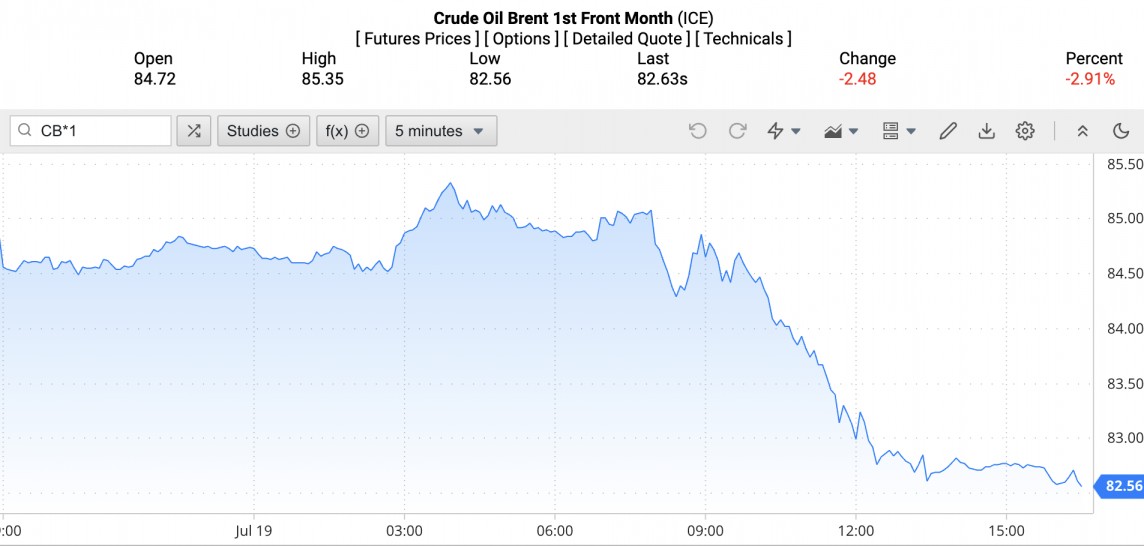Screen dimensions: 1144x546
Task: Undo the last chart action
Action: point(698,131)
